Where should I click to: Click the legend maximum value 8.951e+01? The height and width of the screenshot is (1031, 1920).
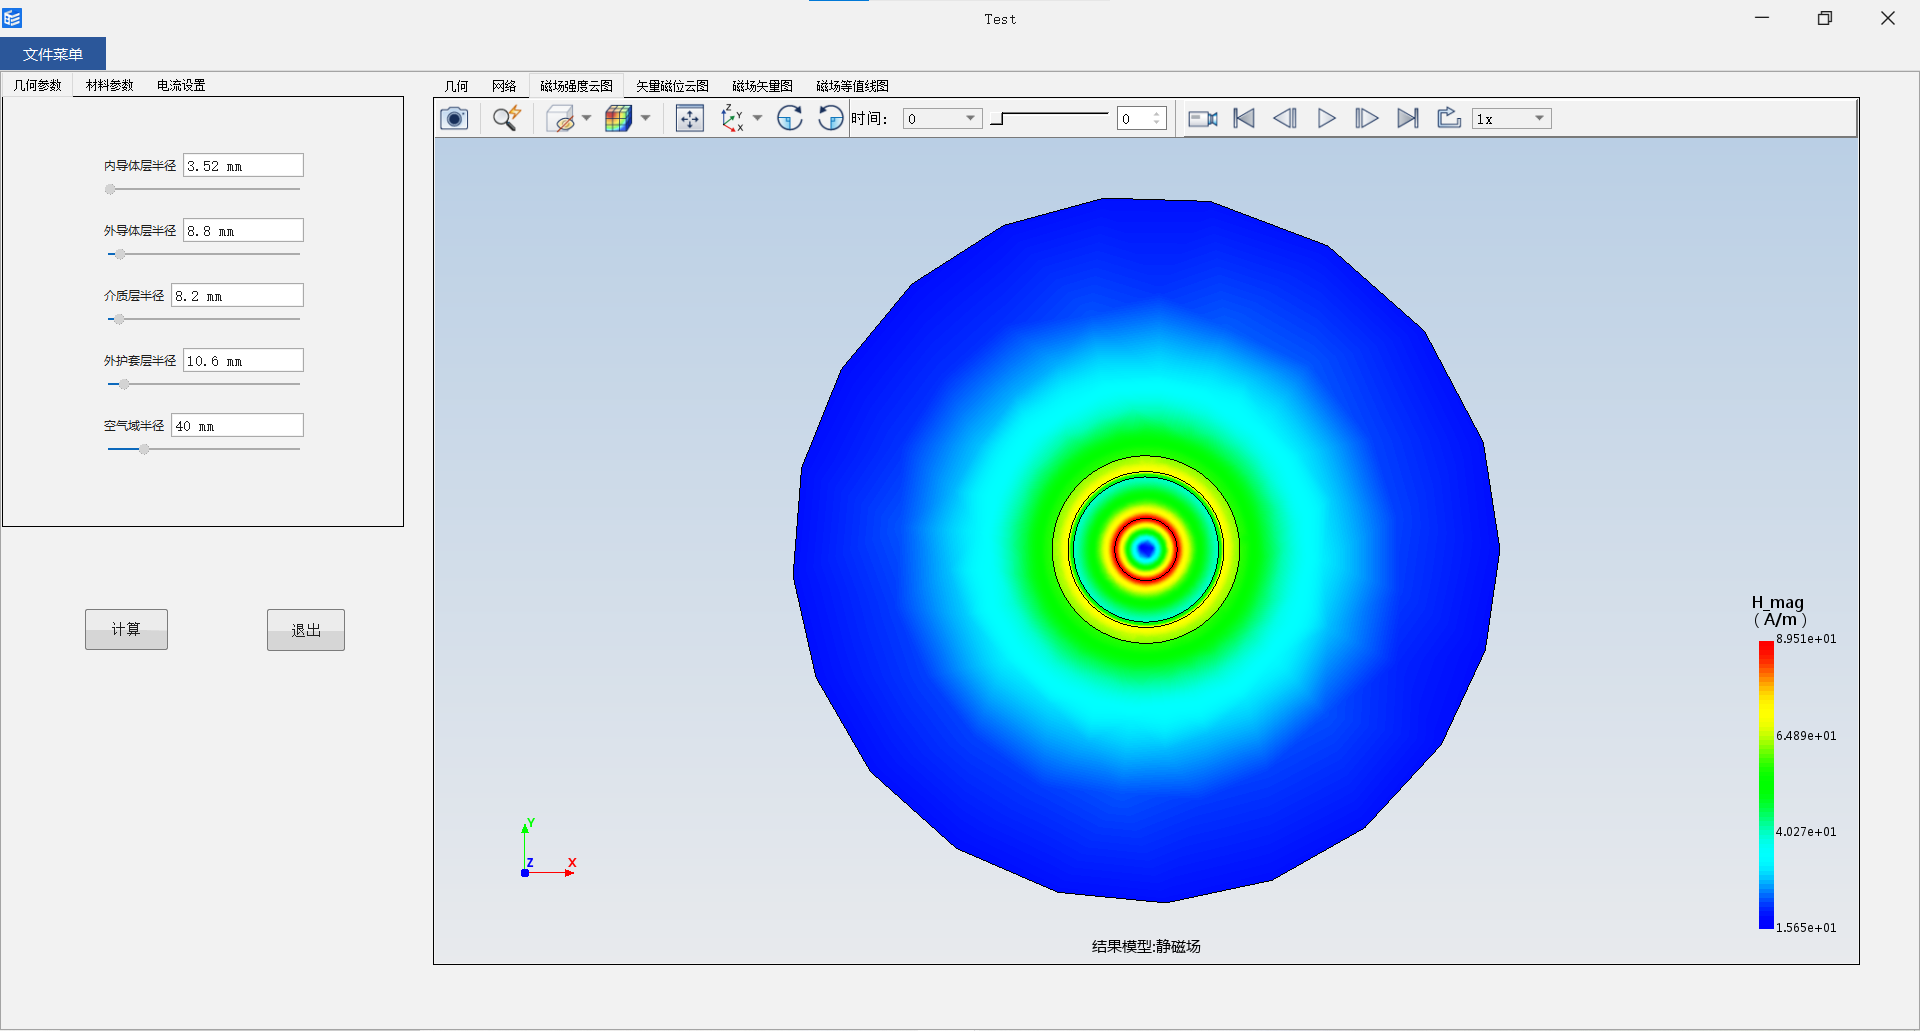(1806, 639)
